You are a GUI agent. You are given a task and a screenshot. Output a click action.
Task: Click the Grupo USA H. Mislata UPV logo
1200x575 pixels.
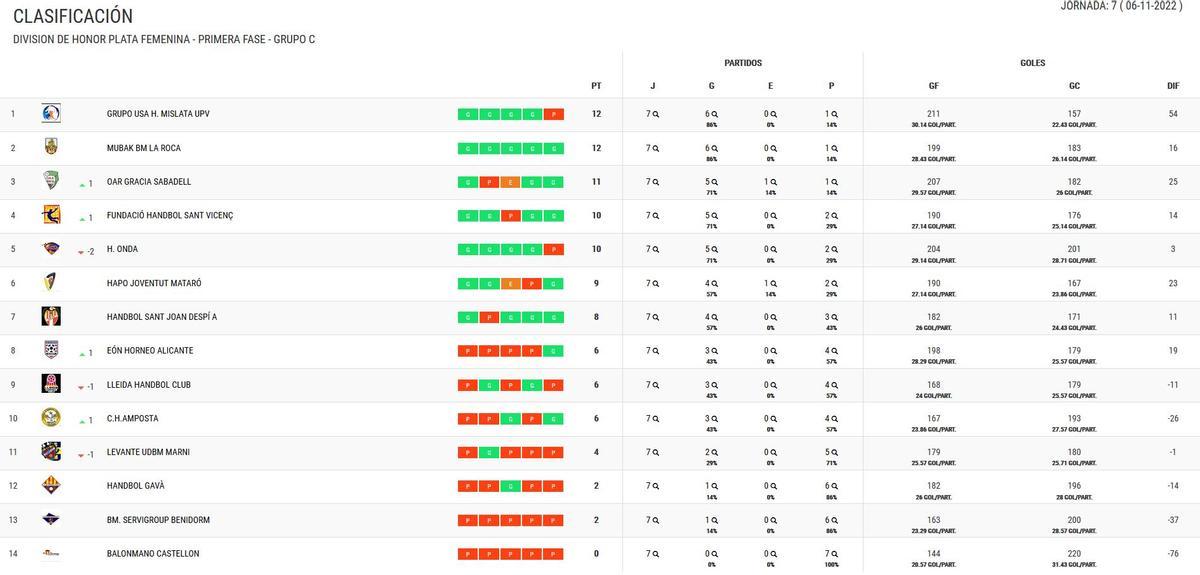pyautogui.click(x=51, y=114)
